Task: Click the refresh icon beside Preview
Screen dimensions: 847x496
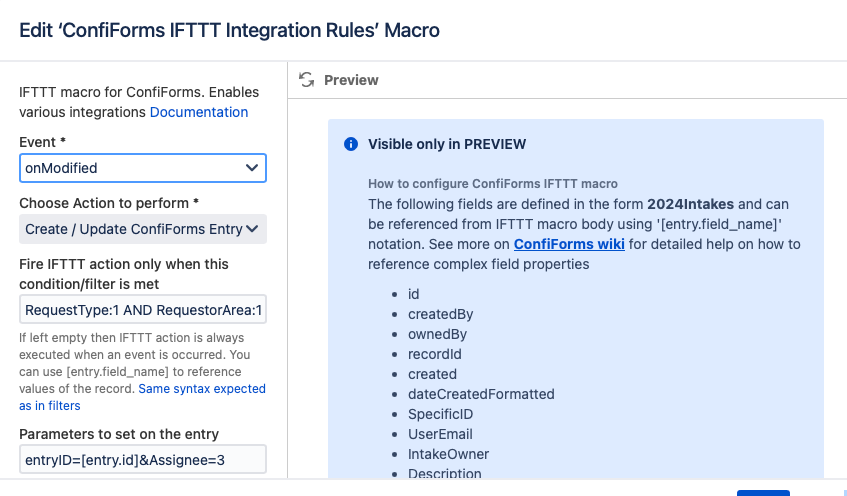Action: [x=307, y=80]
